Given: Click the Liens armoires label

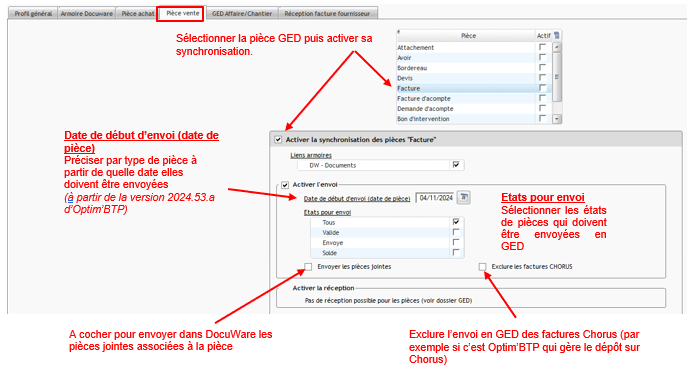Looking at the screenshot, I should tap(311, 155).
